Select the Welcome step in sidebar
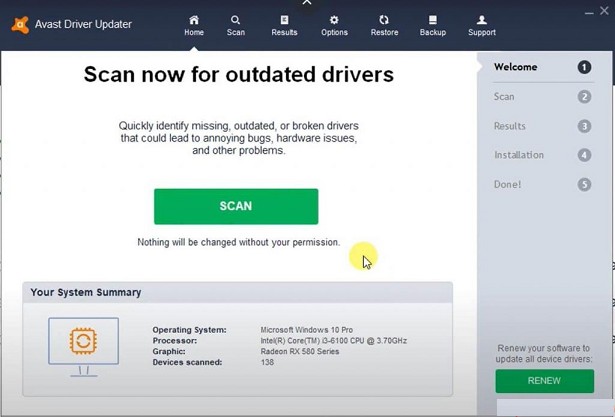 pyautogui.click(x=515, y=67)
